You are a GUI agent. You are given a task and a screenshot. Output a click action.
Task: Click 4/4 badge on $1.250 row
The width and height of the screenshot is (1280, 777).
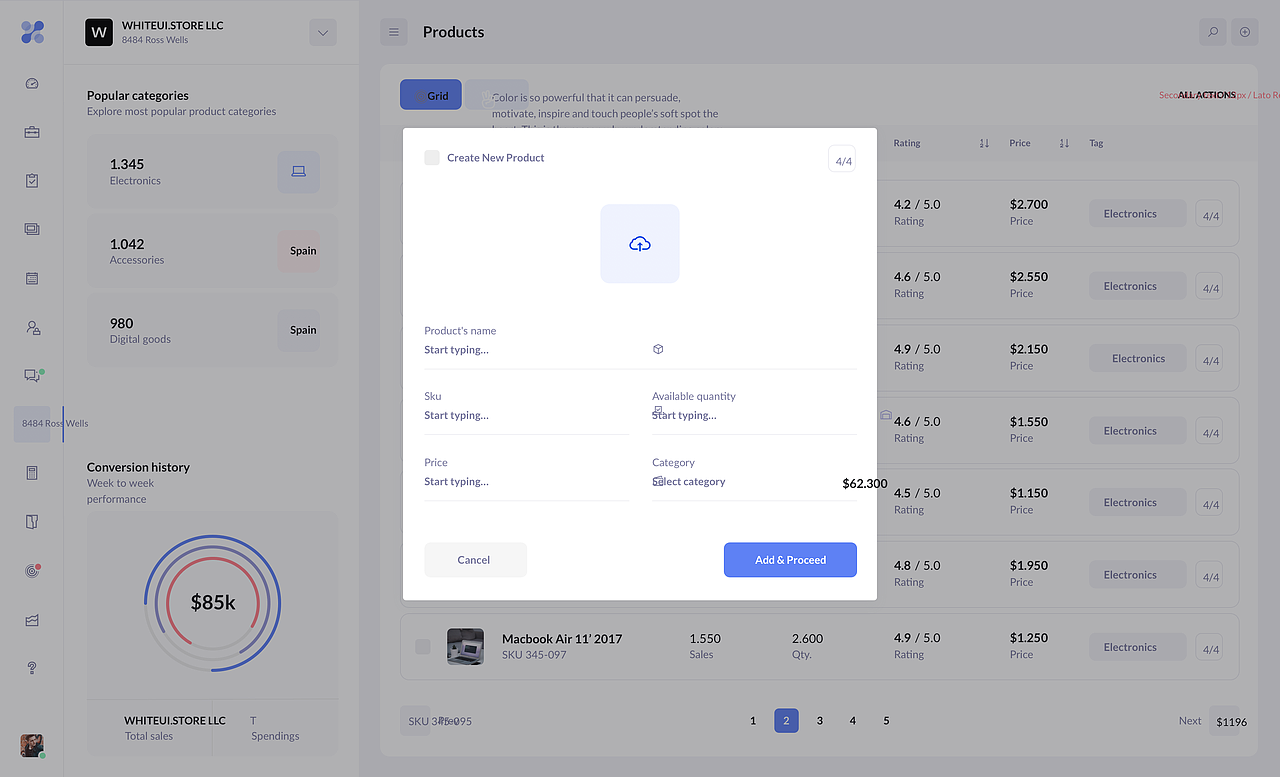pyautogui.click(x=1210, y=649)
